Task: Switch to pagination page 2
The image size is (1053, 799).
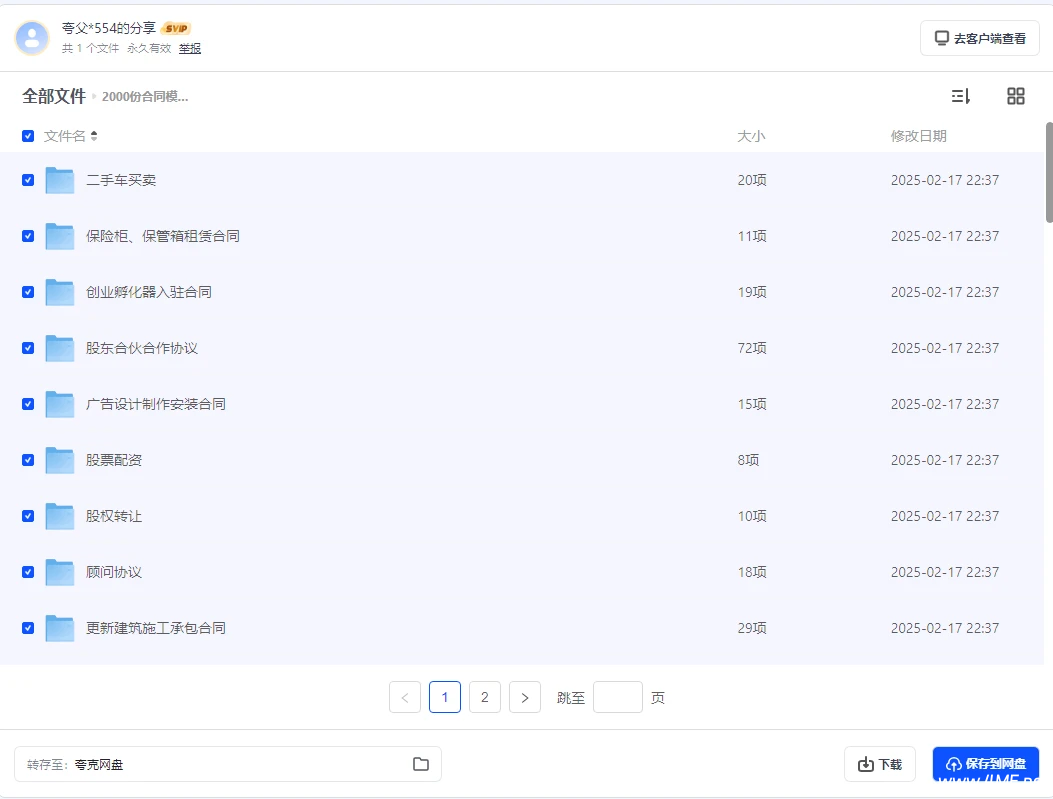Action: 485,697
